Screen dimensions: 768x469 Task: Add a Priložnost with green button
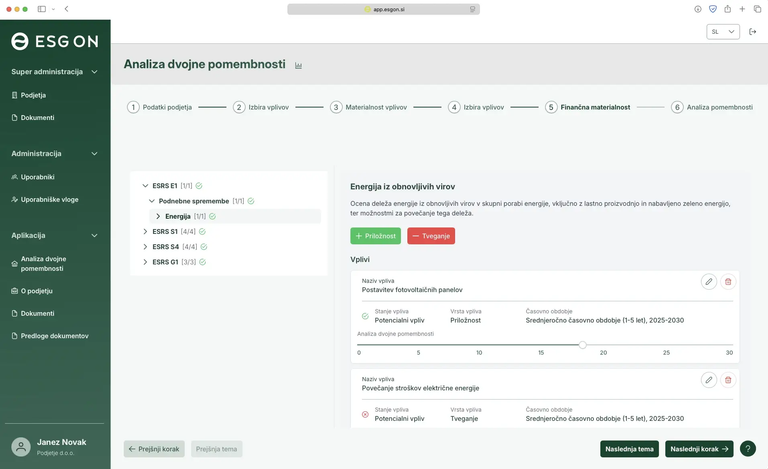[376, 236]
